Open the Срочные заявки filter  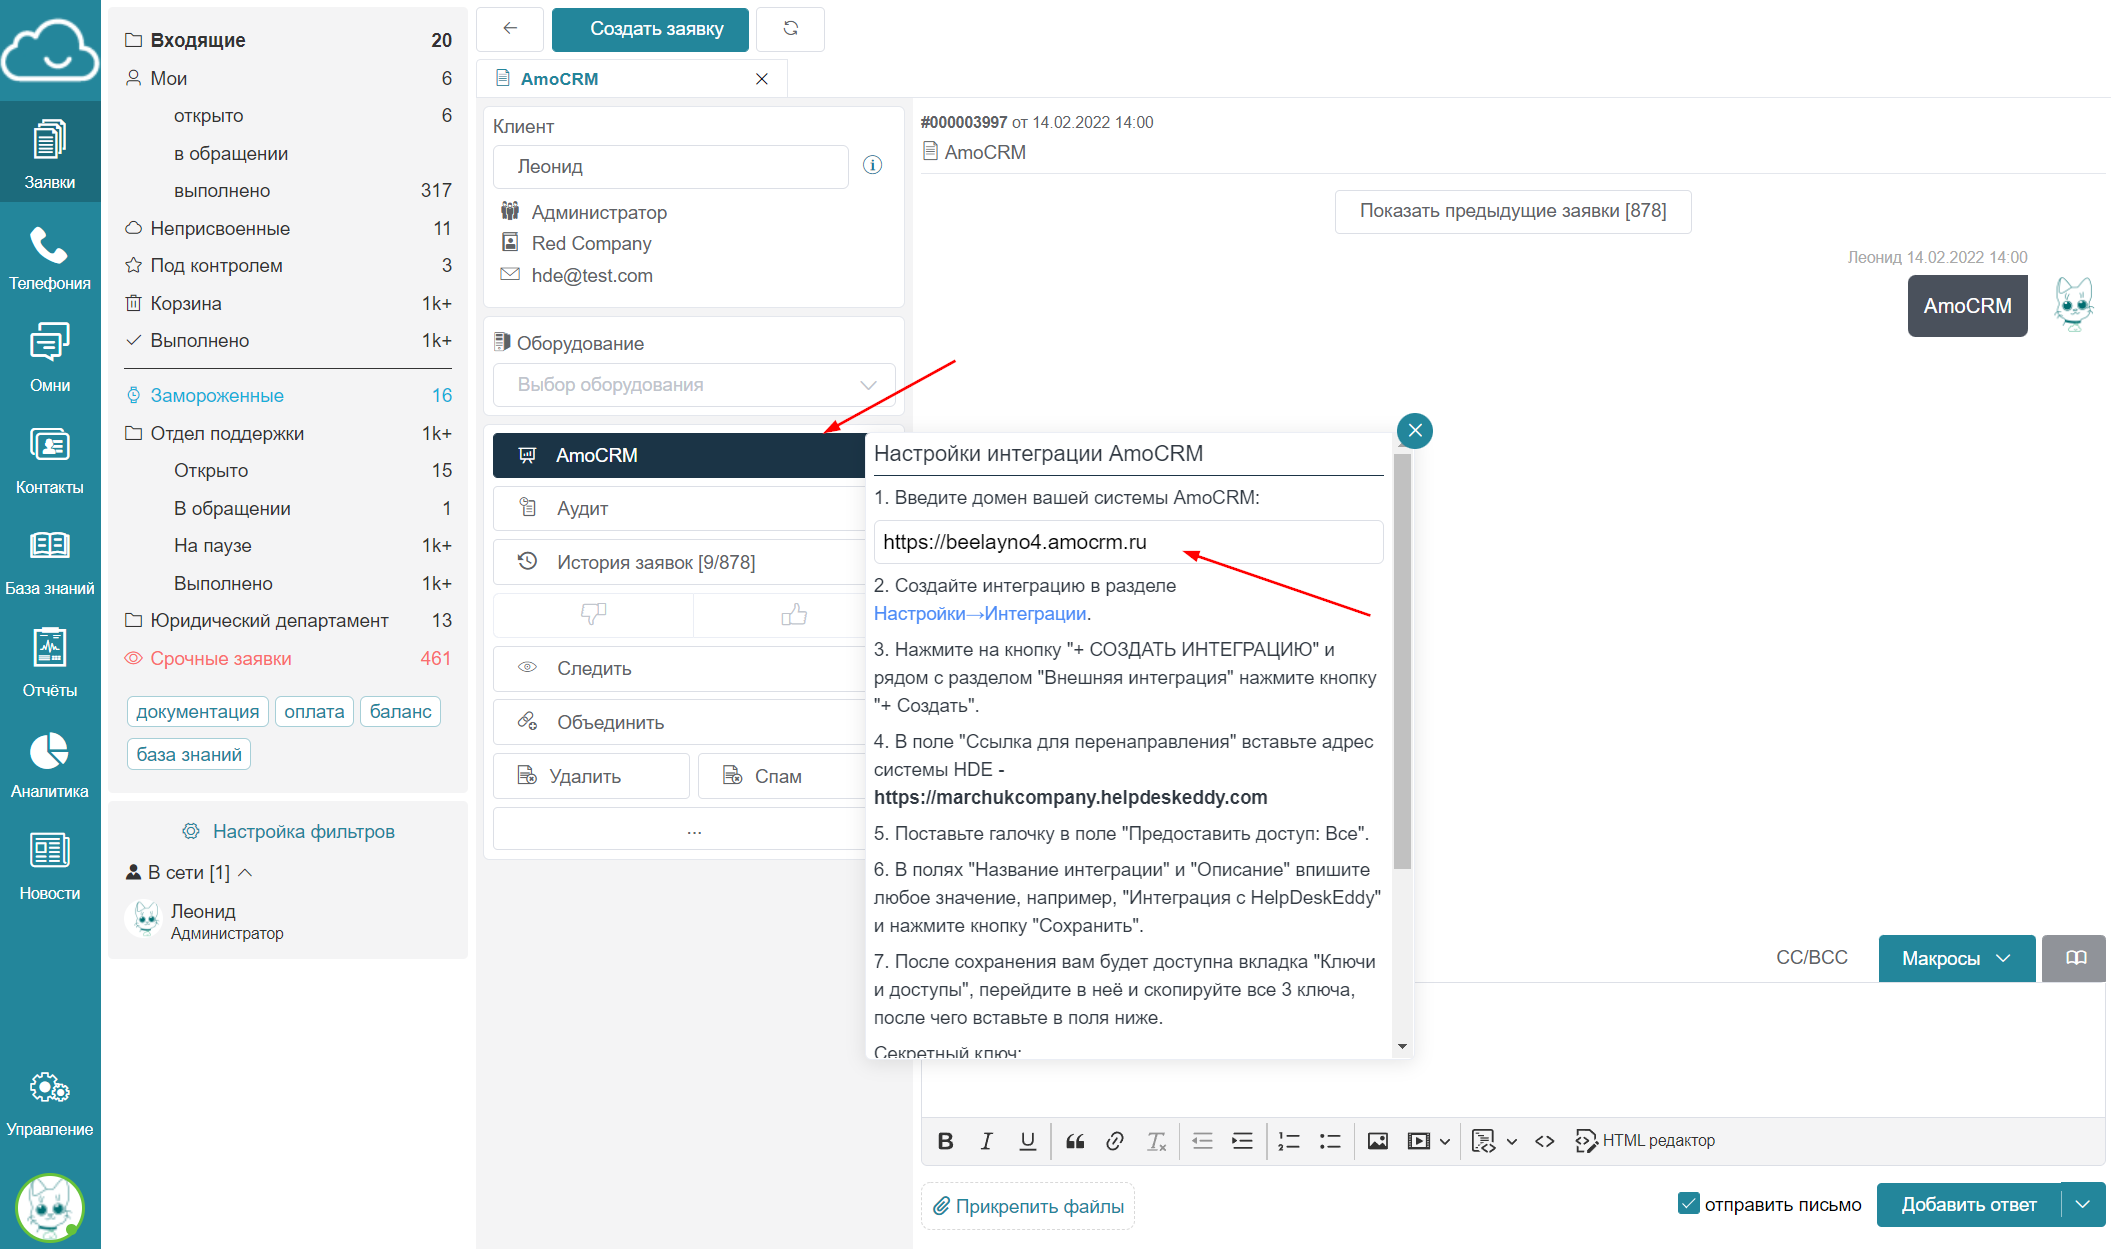[288, 658]
